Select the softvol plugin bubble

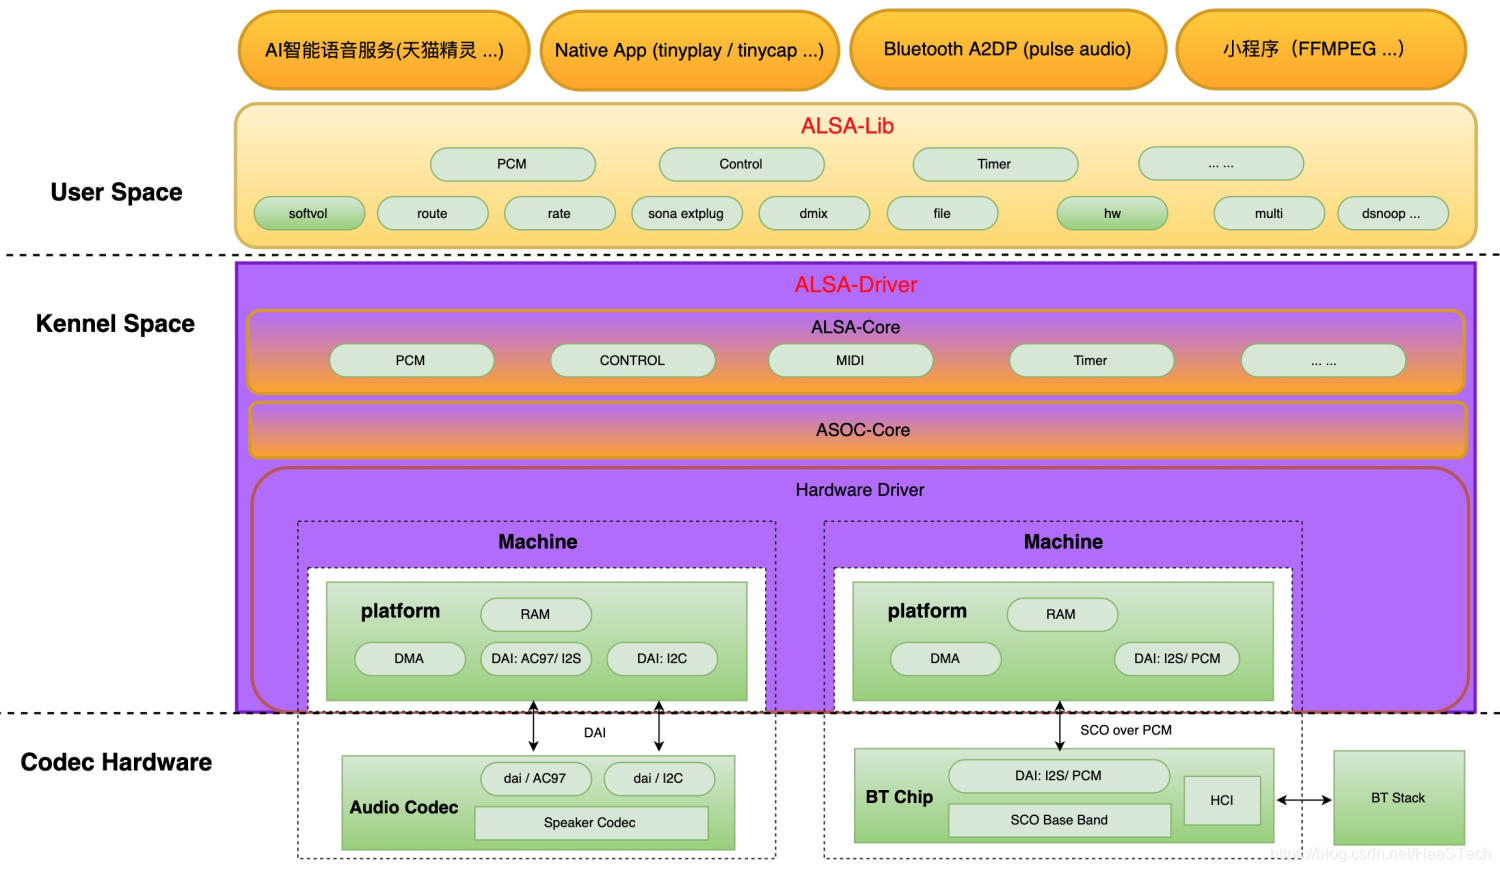309,213
